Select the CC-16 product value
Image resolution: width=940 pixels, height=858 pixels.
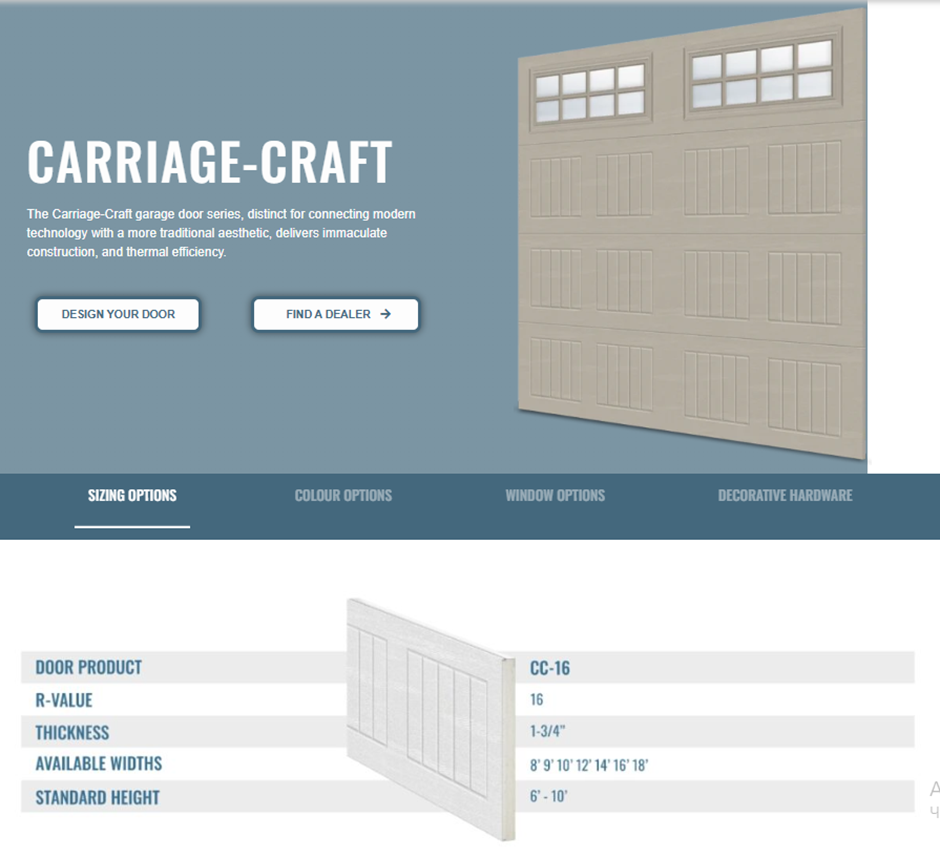tap(550, 668)
